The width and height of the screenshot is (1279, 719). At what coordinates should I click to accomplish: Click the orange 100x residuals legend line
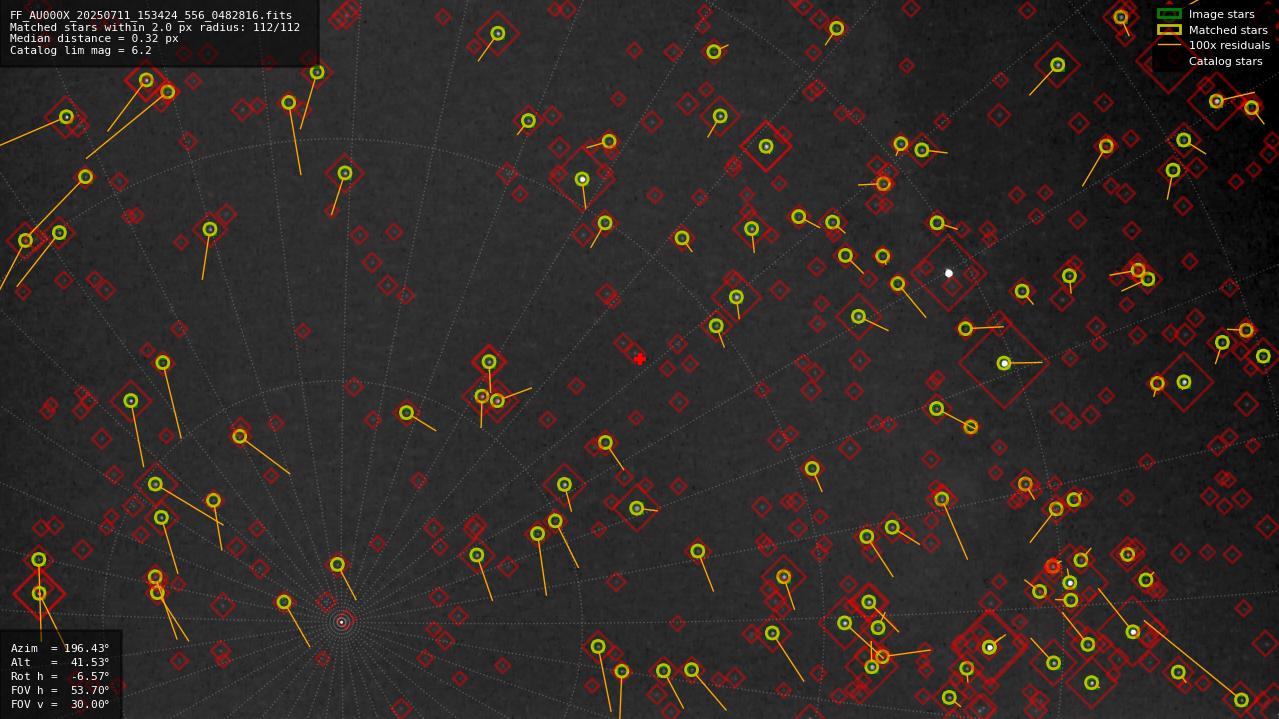click(1169, 45)
